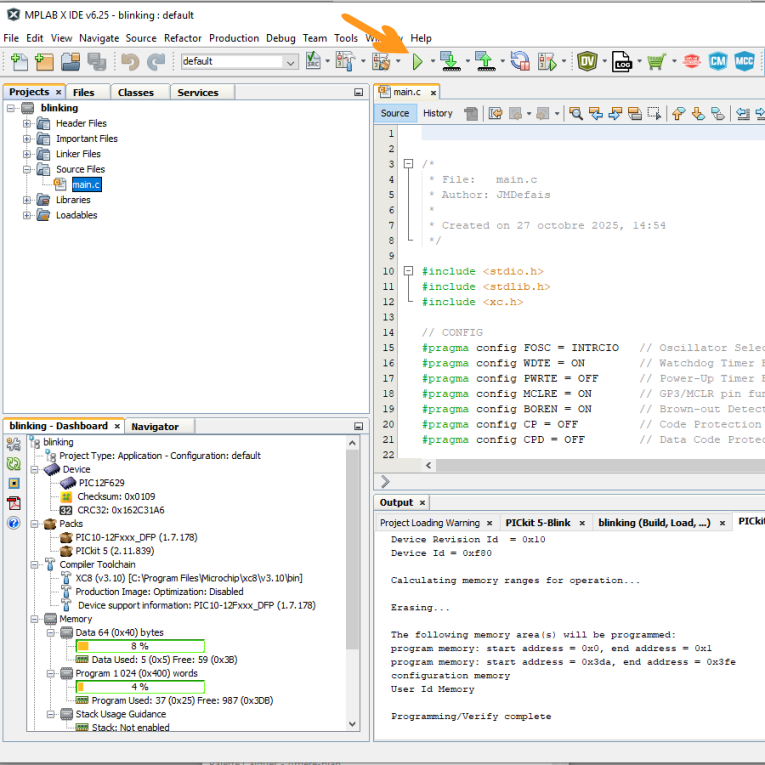Expand the Header Files folder
Viewport: 765px width, 765px height.
point(28,124)
